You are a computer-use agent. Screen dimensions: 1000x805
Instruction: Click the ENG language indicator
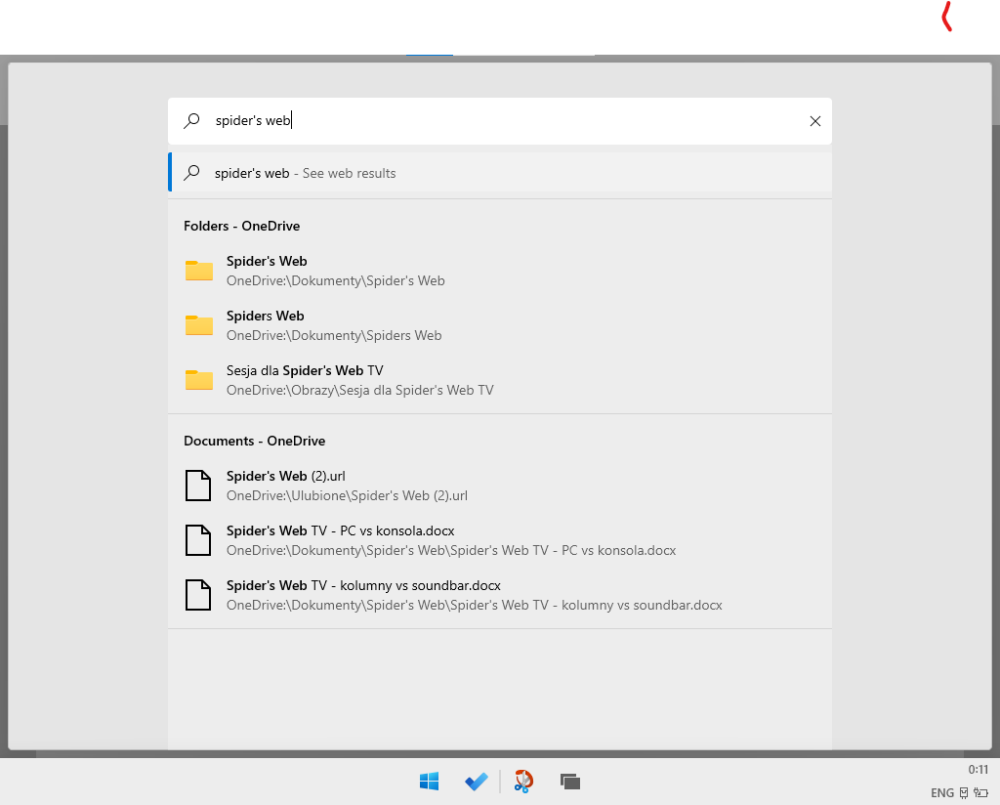942,793
